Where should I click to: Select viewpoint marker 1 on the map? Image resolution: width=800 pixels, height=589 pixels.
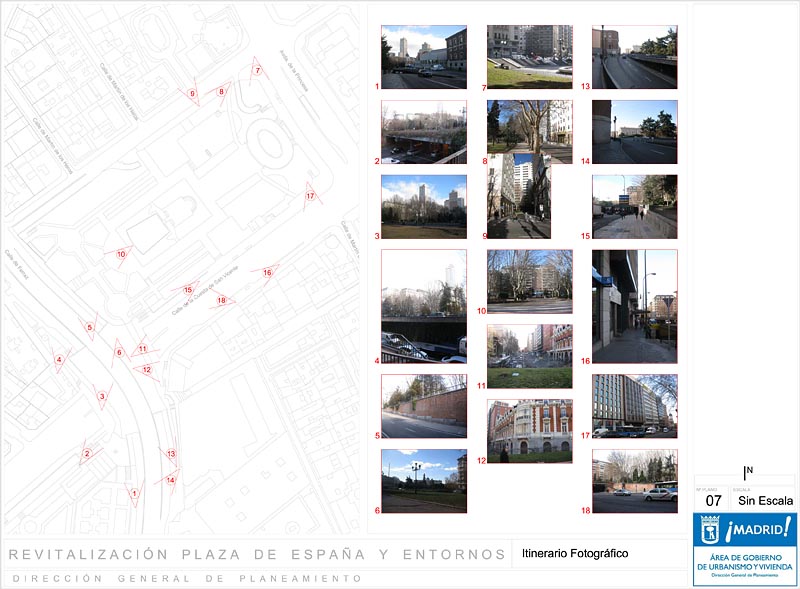[133, 492]
